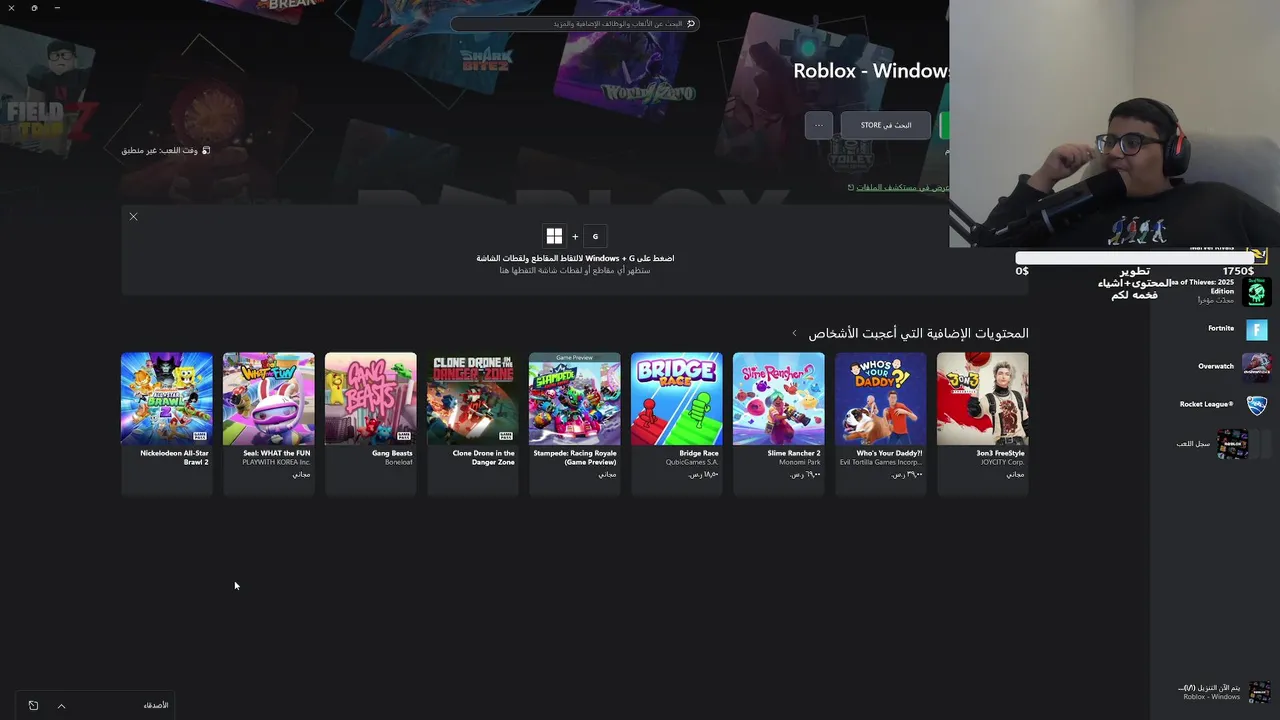The width and height of the screenshot is (1280, 720).
Task: Click the Bridge Race title text
Action: coord(699,453)
